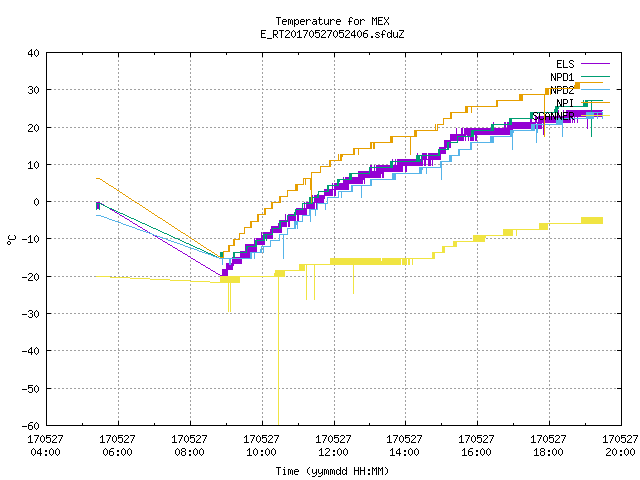Image resolution: width=640 pixels, height=480 pixels.
Task: Click the chart title 'Temperature for MEX'
Action: [332, 21]
